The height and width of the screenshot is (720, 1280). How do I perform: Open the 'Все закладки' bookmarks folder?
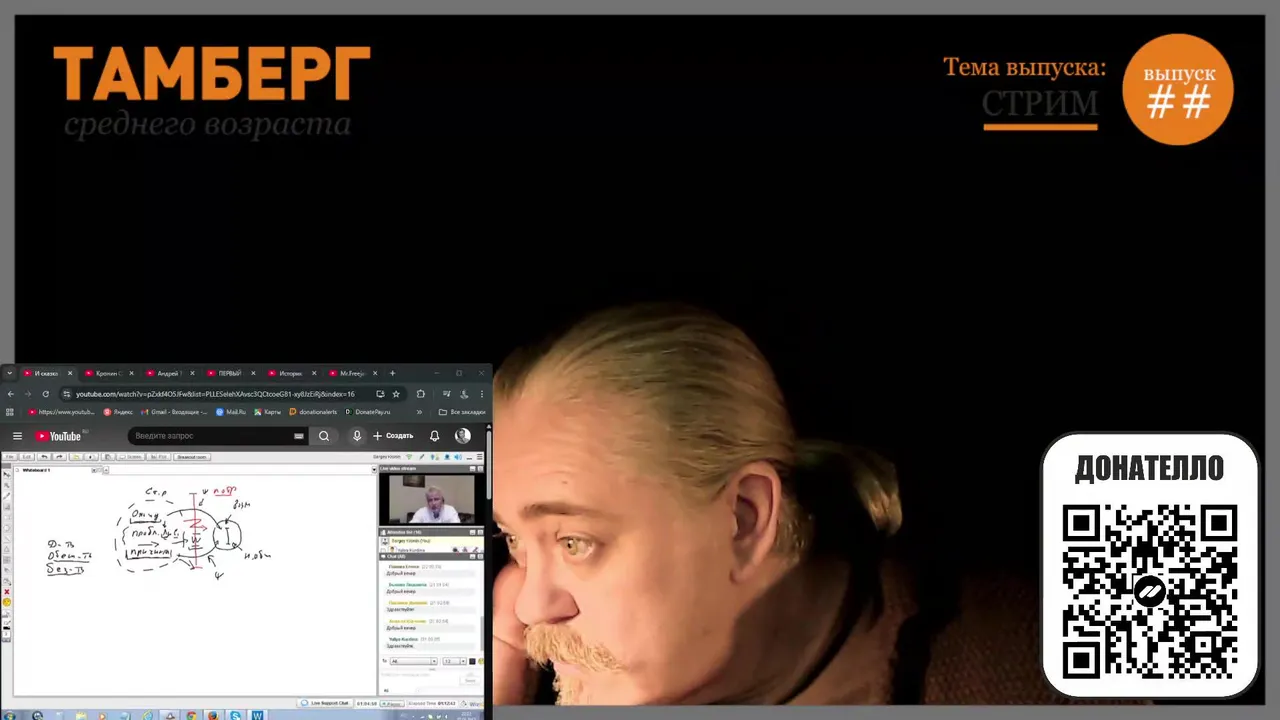(x=462, y=412)
